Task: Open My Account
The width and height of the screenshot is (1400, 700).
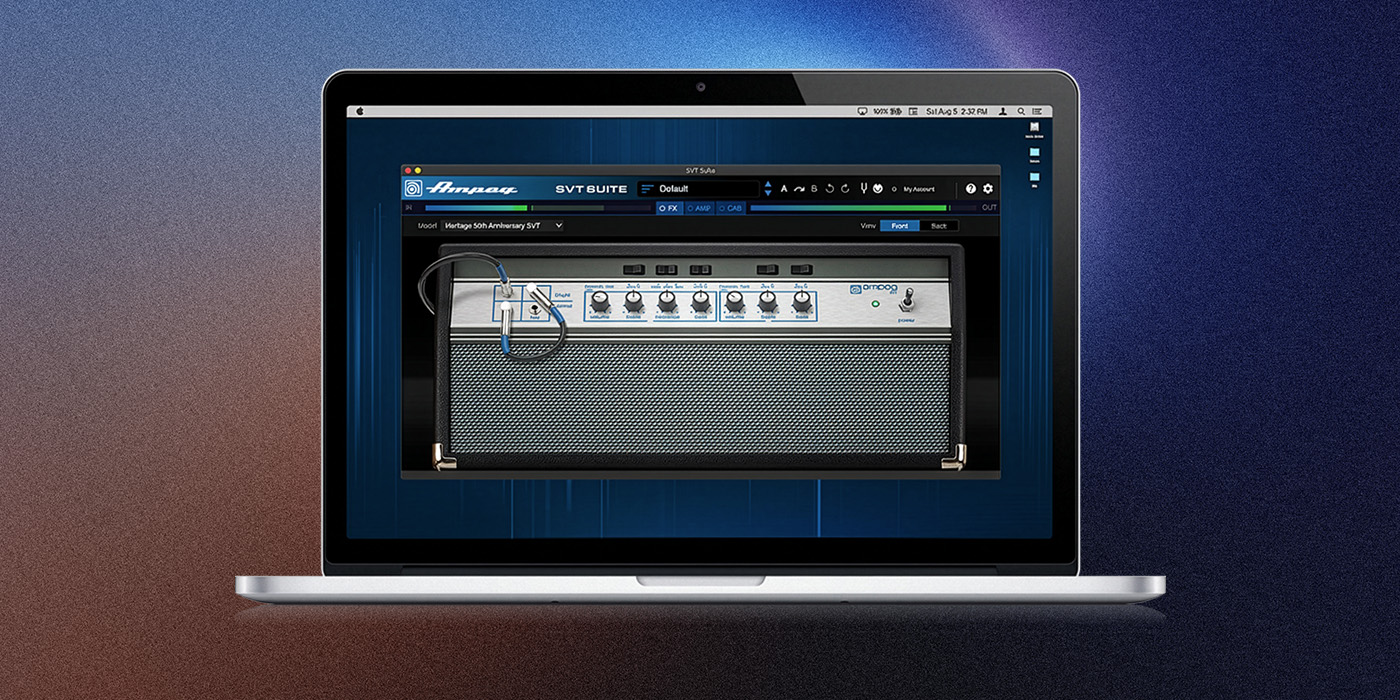Action: point(919,188)
